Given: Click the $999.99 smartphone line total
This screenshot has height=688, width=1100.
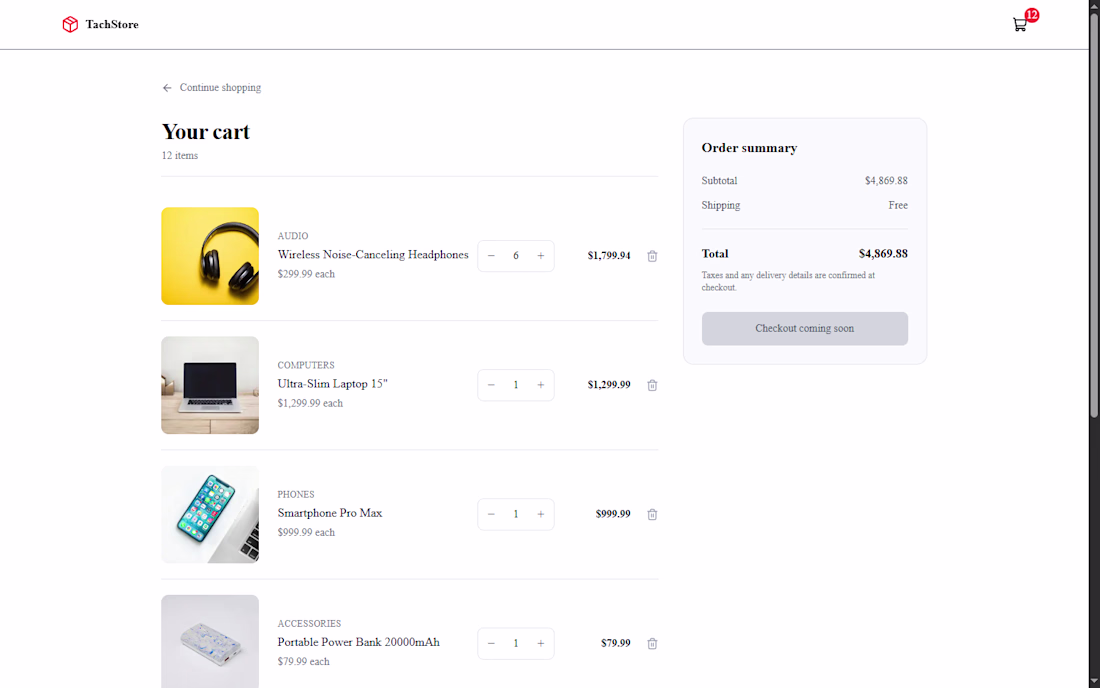Looking at the screenshot, I should pos(613,513).
